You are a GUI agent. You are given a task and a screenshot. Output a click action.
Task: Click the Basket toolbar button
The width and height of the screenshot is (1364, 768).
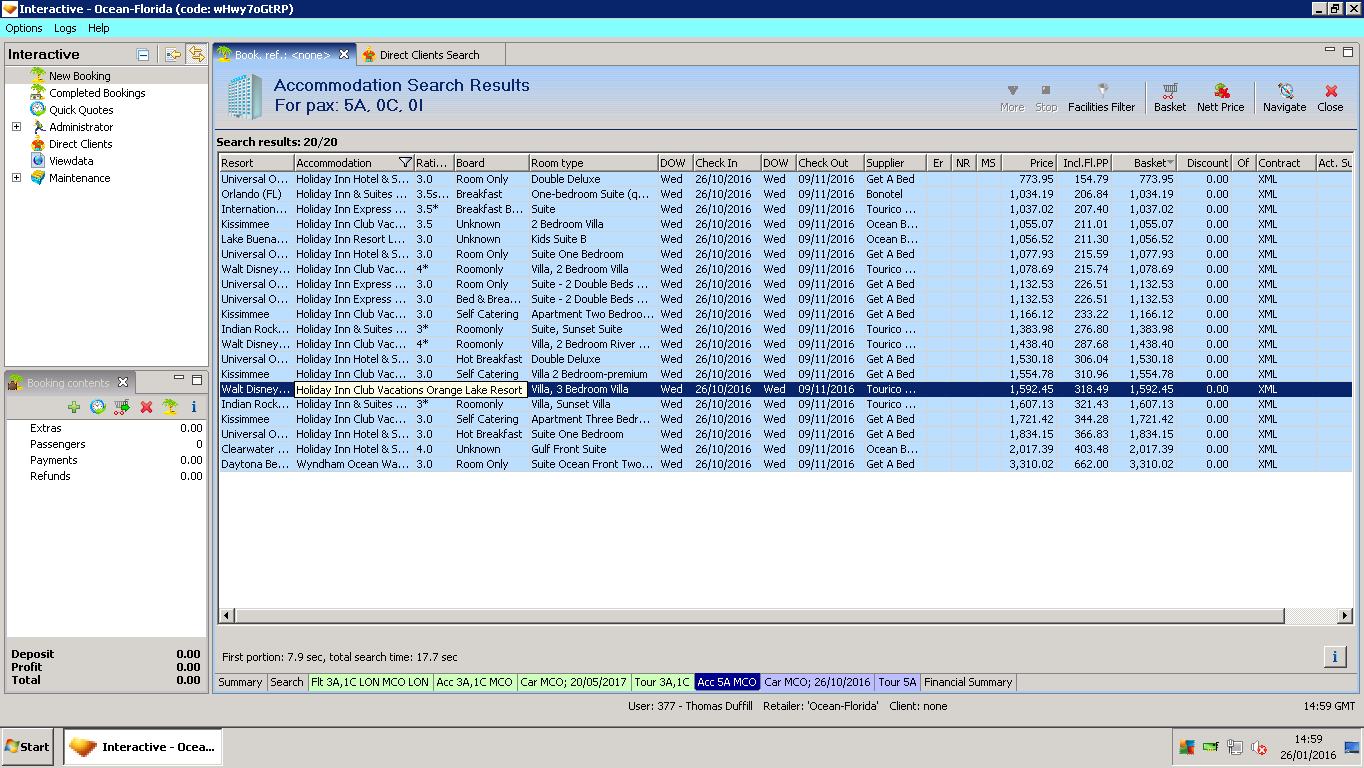tap(1170, 97)
